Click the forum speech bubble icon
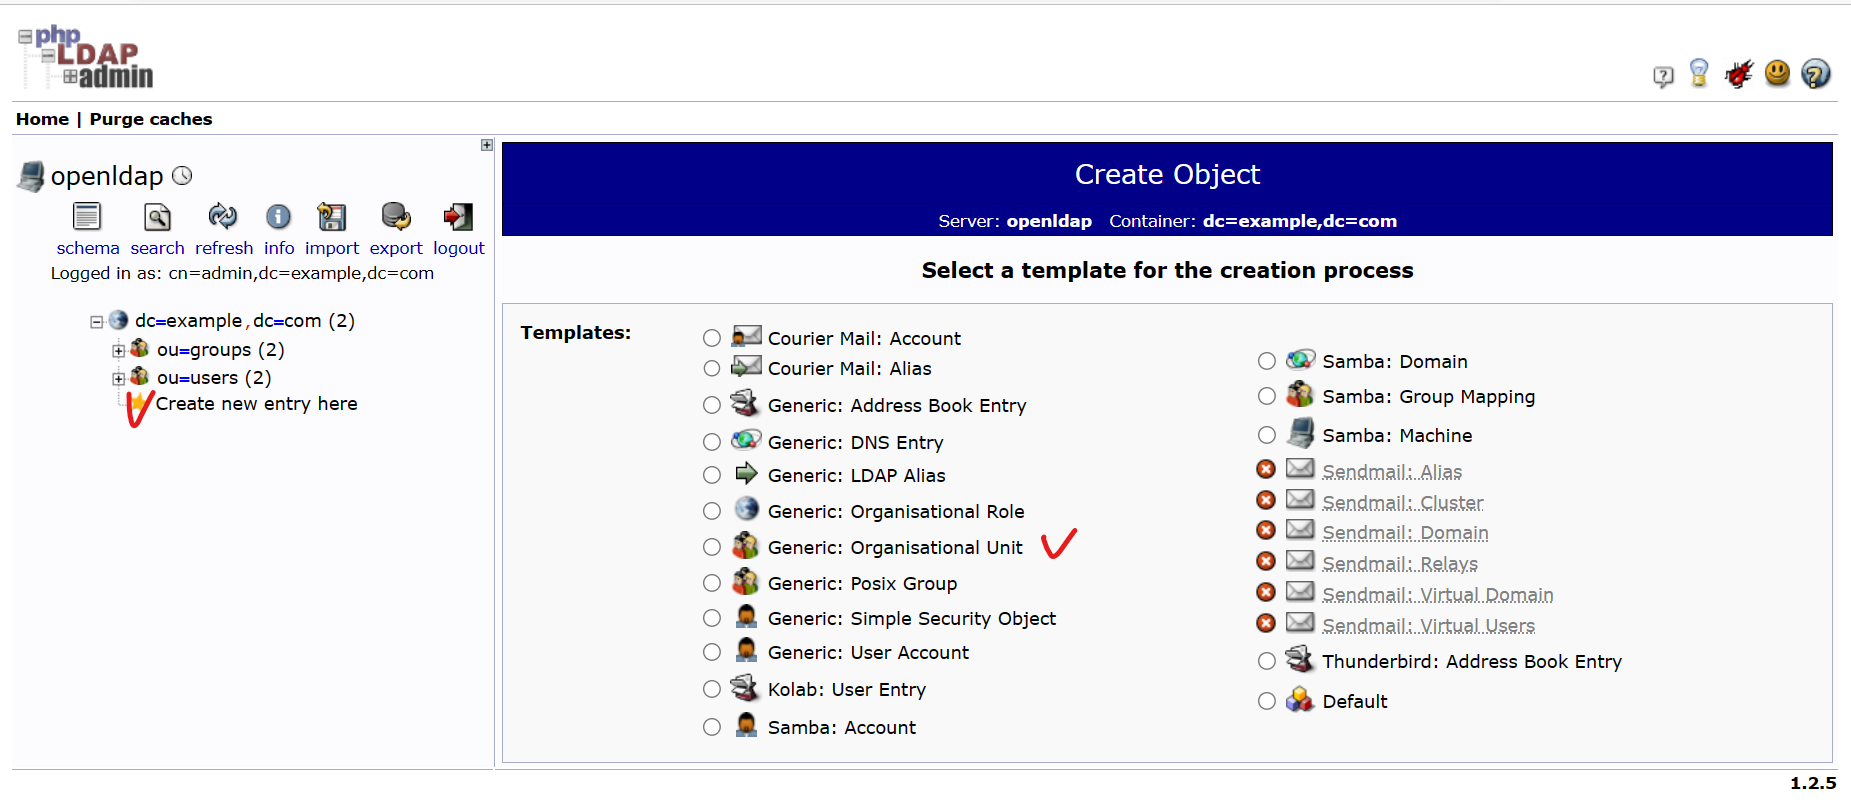1851x802 pixels. coord(1663,76)
